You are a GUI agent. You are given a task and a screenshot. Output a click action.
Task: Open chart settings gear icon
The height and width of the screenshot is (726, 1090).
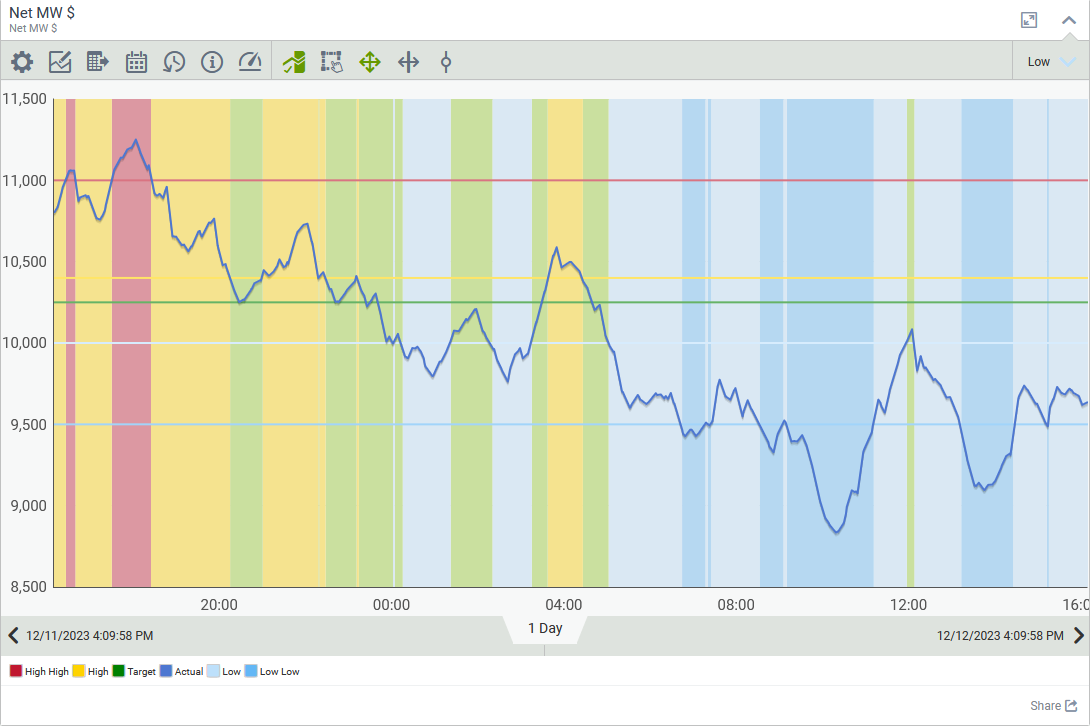[22, 62]
